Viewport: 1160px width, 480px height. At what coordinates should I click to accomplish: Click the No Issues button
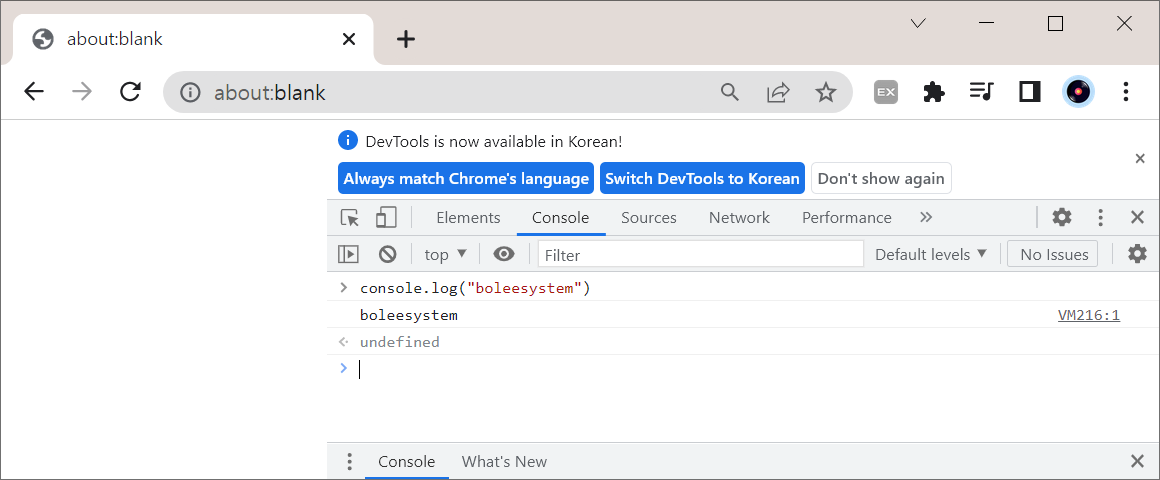click(1054, 254)
